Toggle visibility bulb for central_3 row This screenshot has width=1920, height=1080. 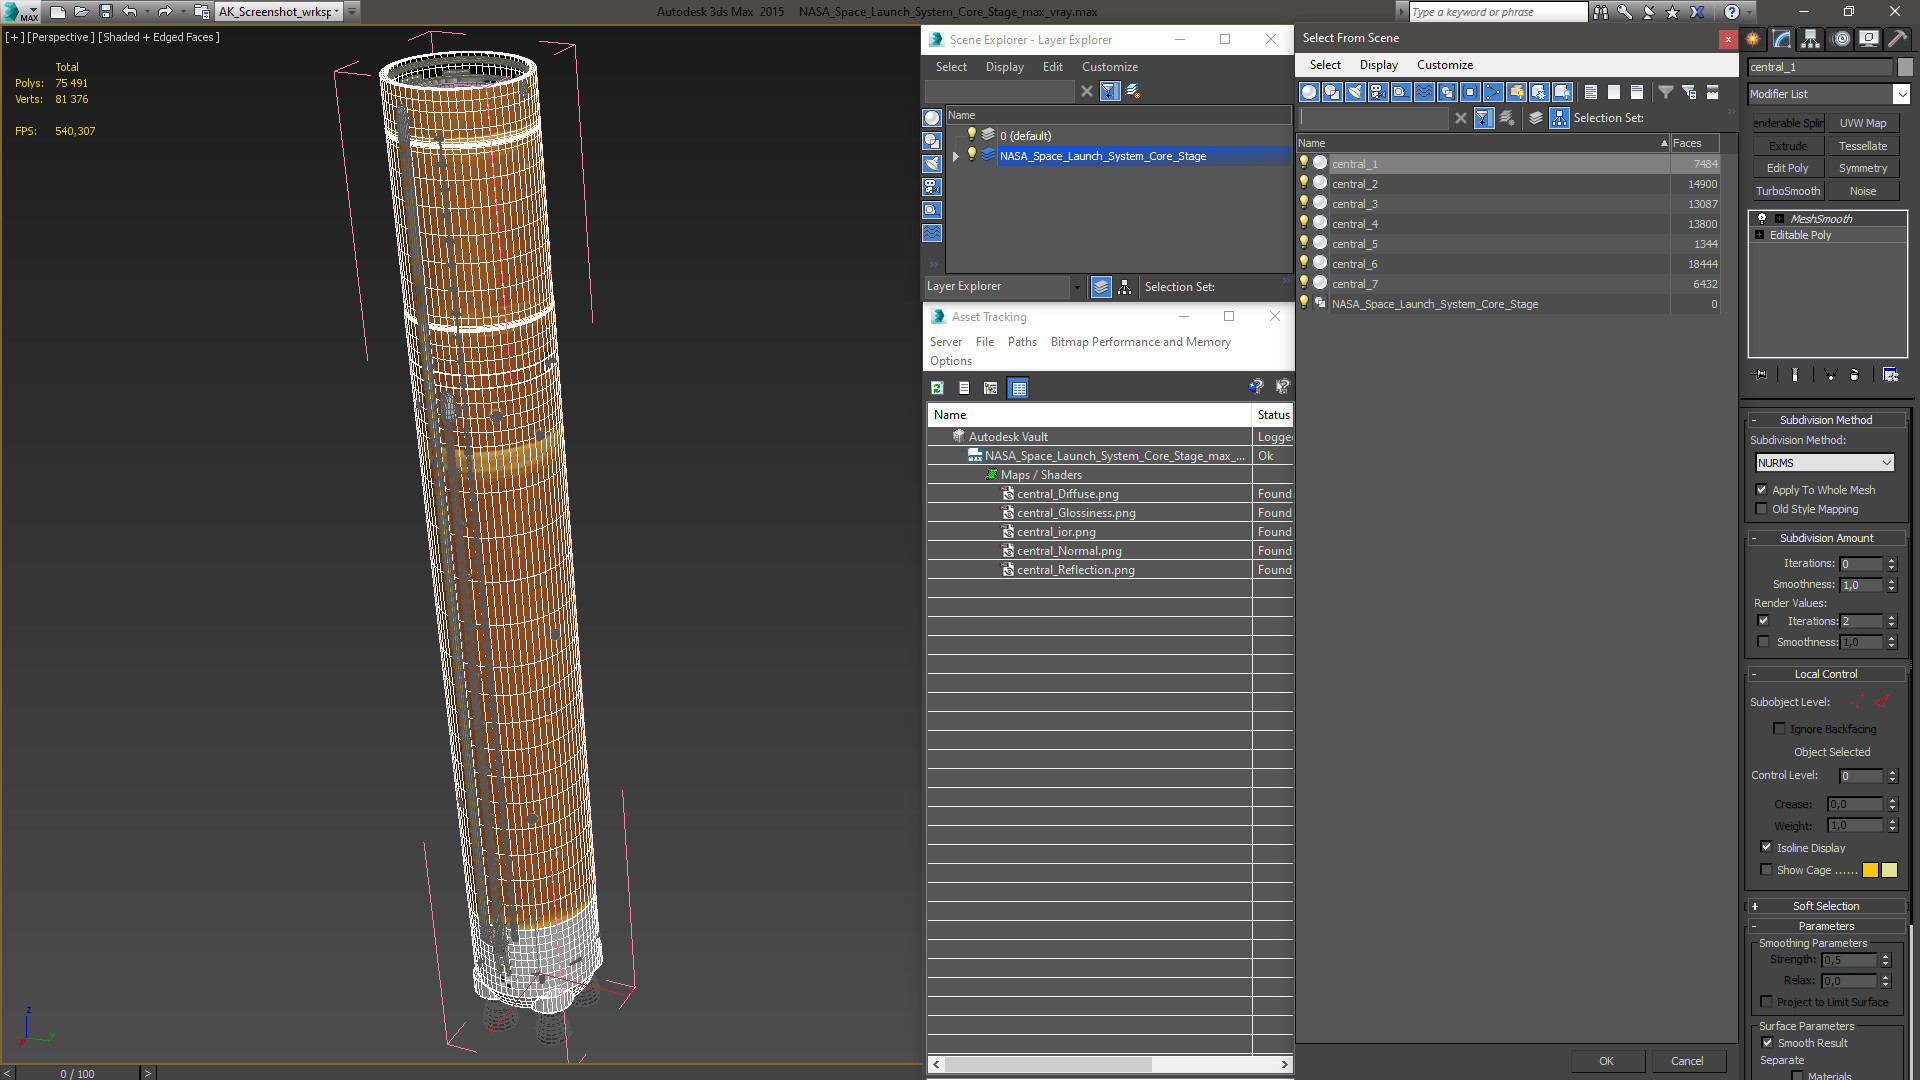(x=1303, y=203)
